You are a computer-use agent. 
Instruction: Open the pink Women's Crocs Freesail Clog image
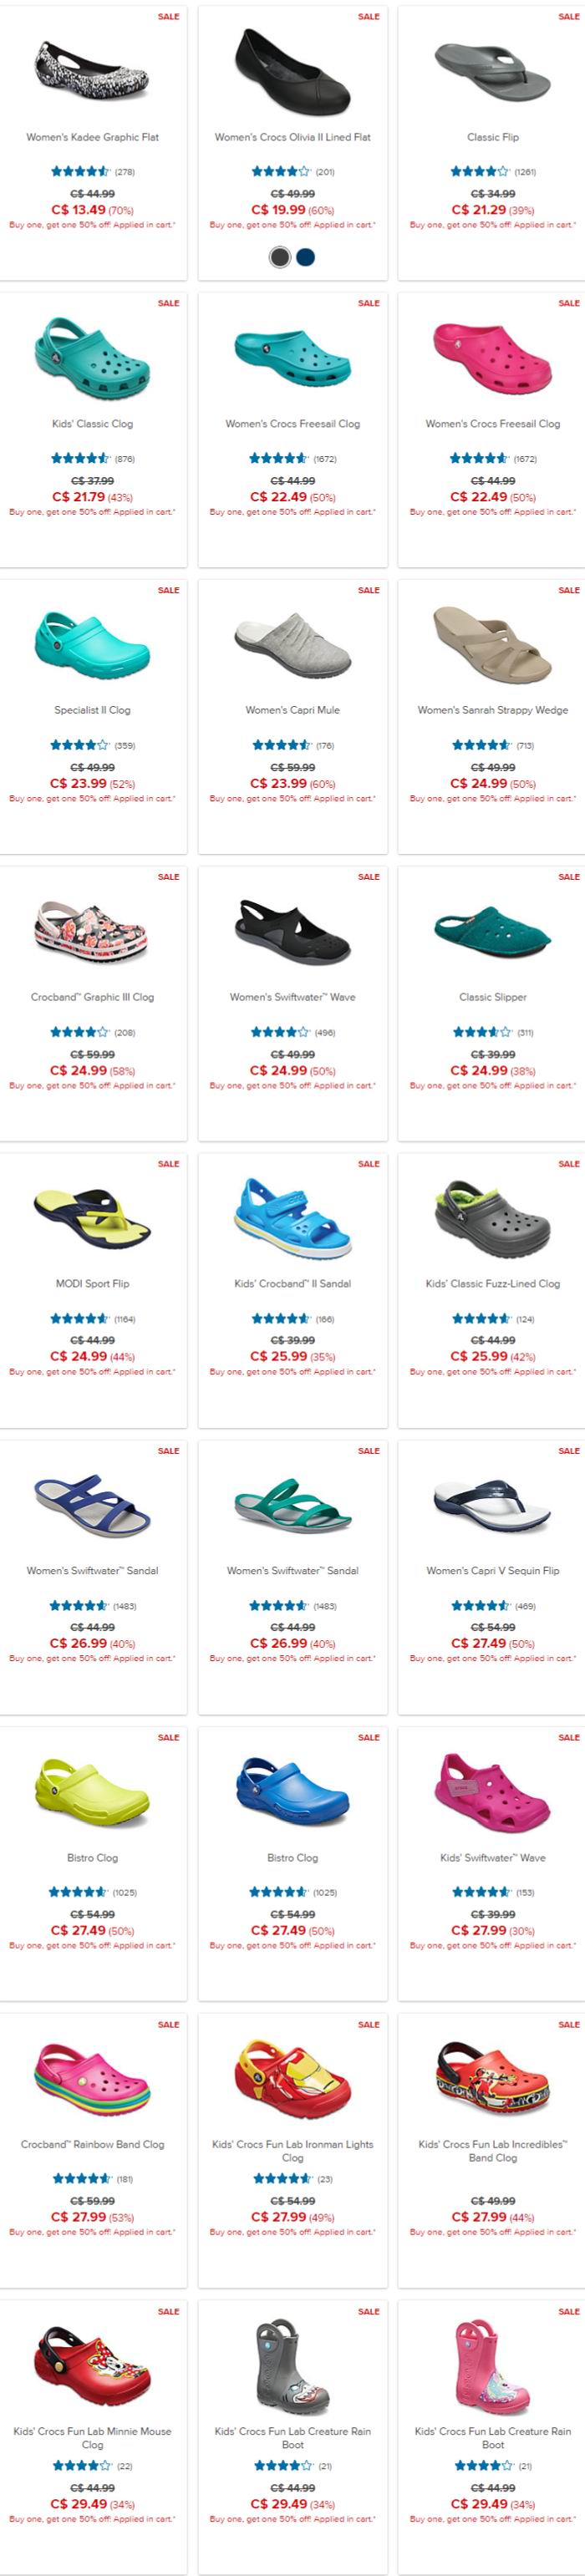point(493,357)
